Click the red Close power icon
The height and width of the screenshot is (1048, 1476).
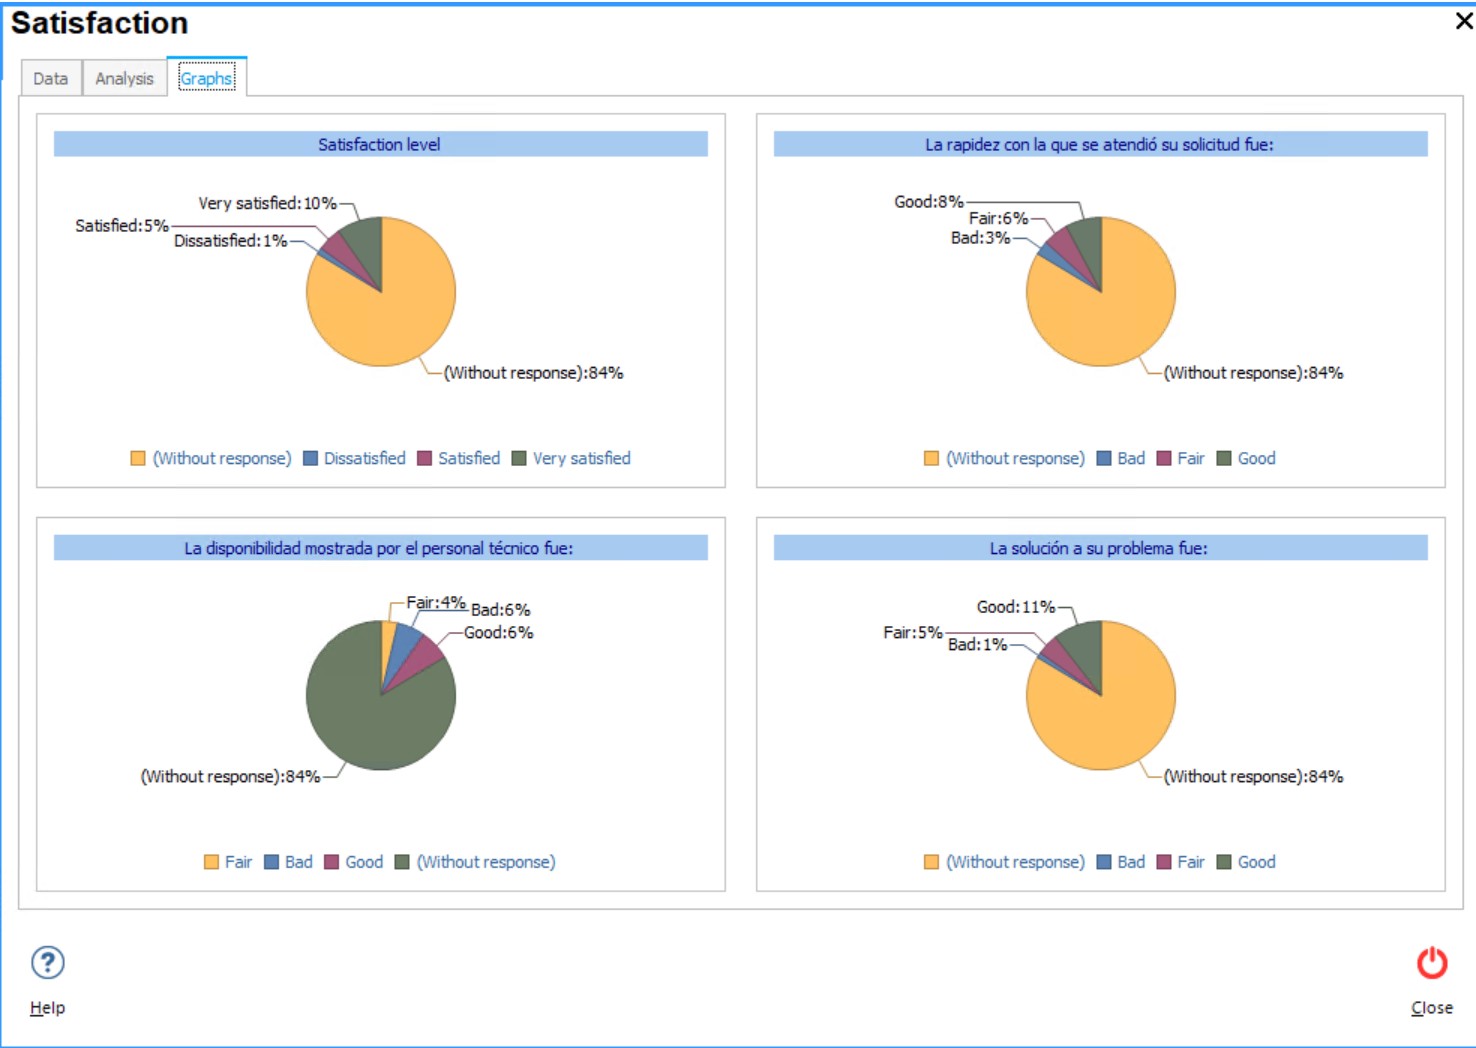coord(1431,963)
